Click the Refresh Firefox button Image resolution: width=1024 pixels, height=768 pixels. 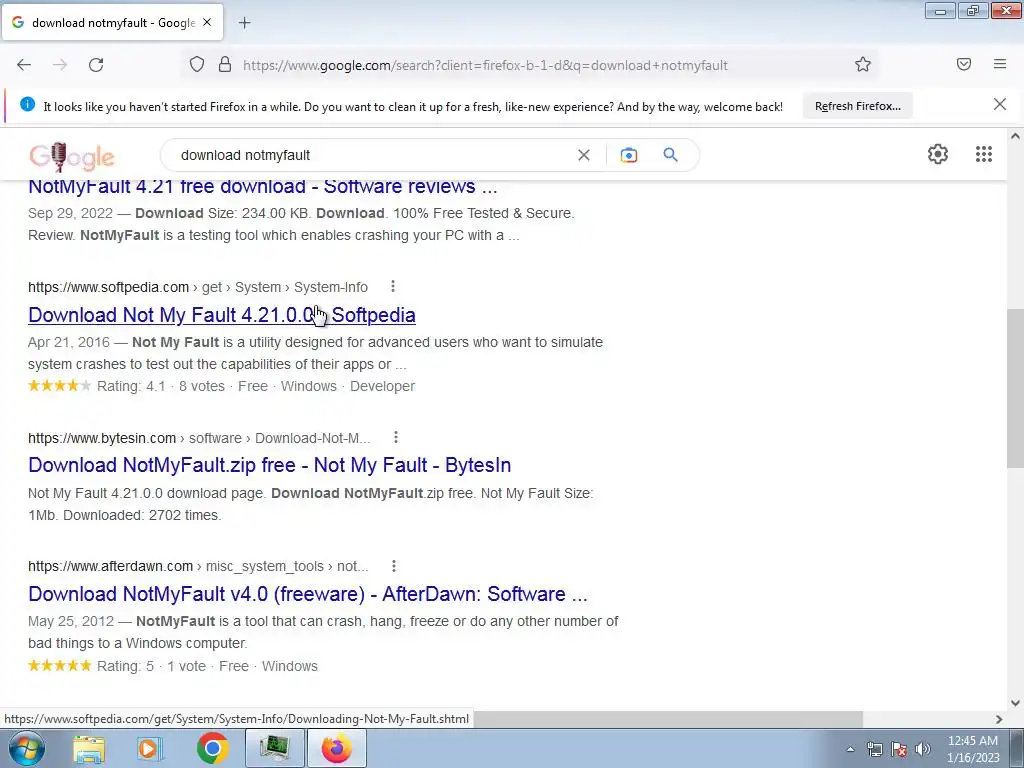857,106
